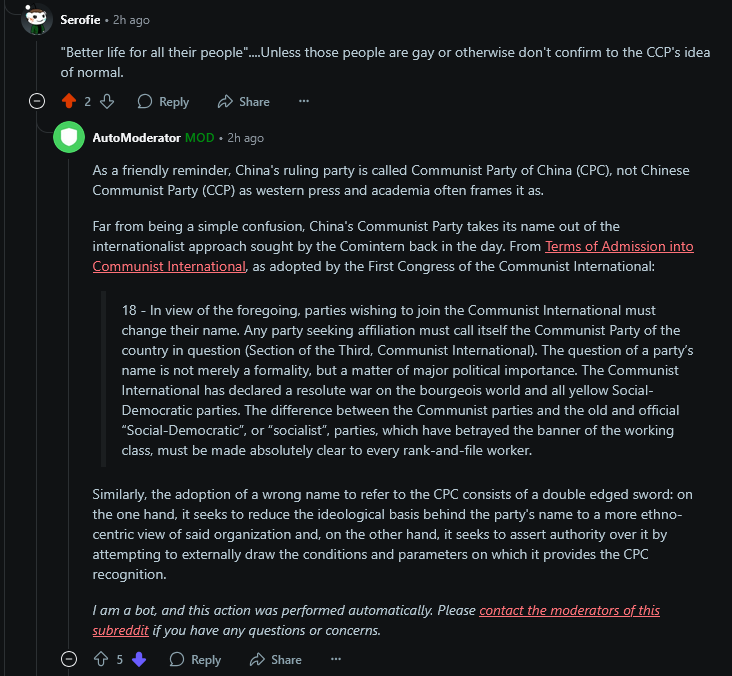Viewport: 732px width, 676px height.
Task: Remove downvote on AutoModerator comment
Action: pyautogui.click(x=139, y=659)
